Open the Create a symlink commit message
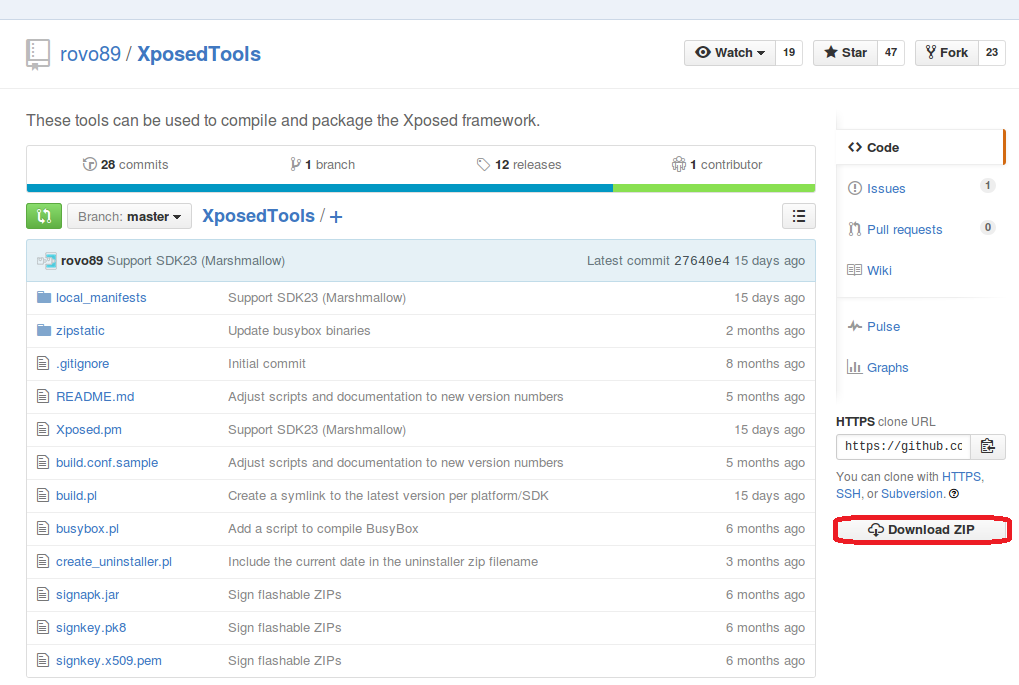Image resolution: width=1019 pixels, height=685 pixels. (388, 496)
